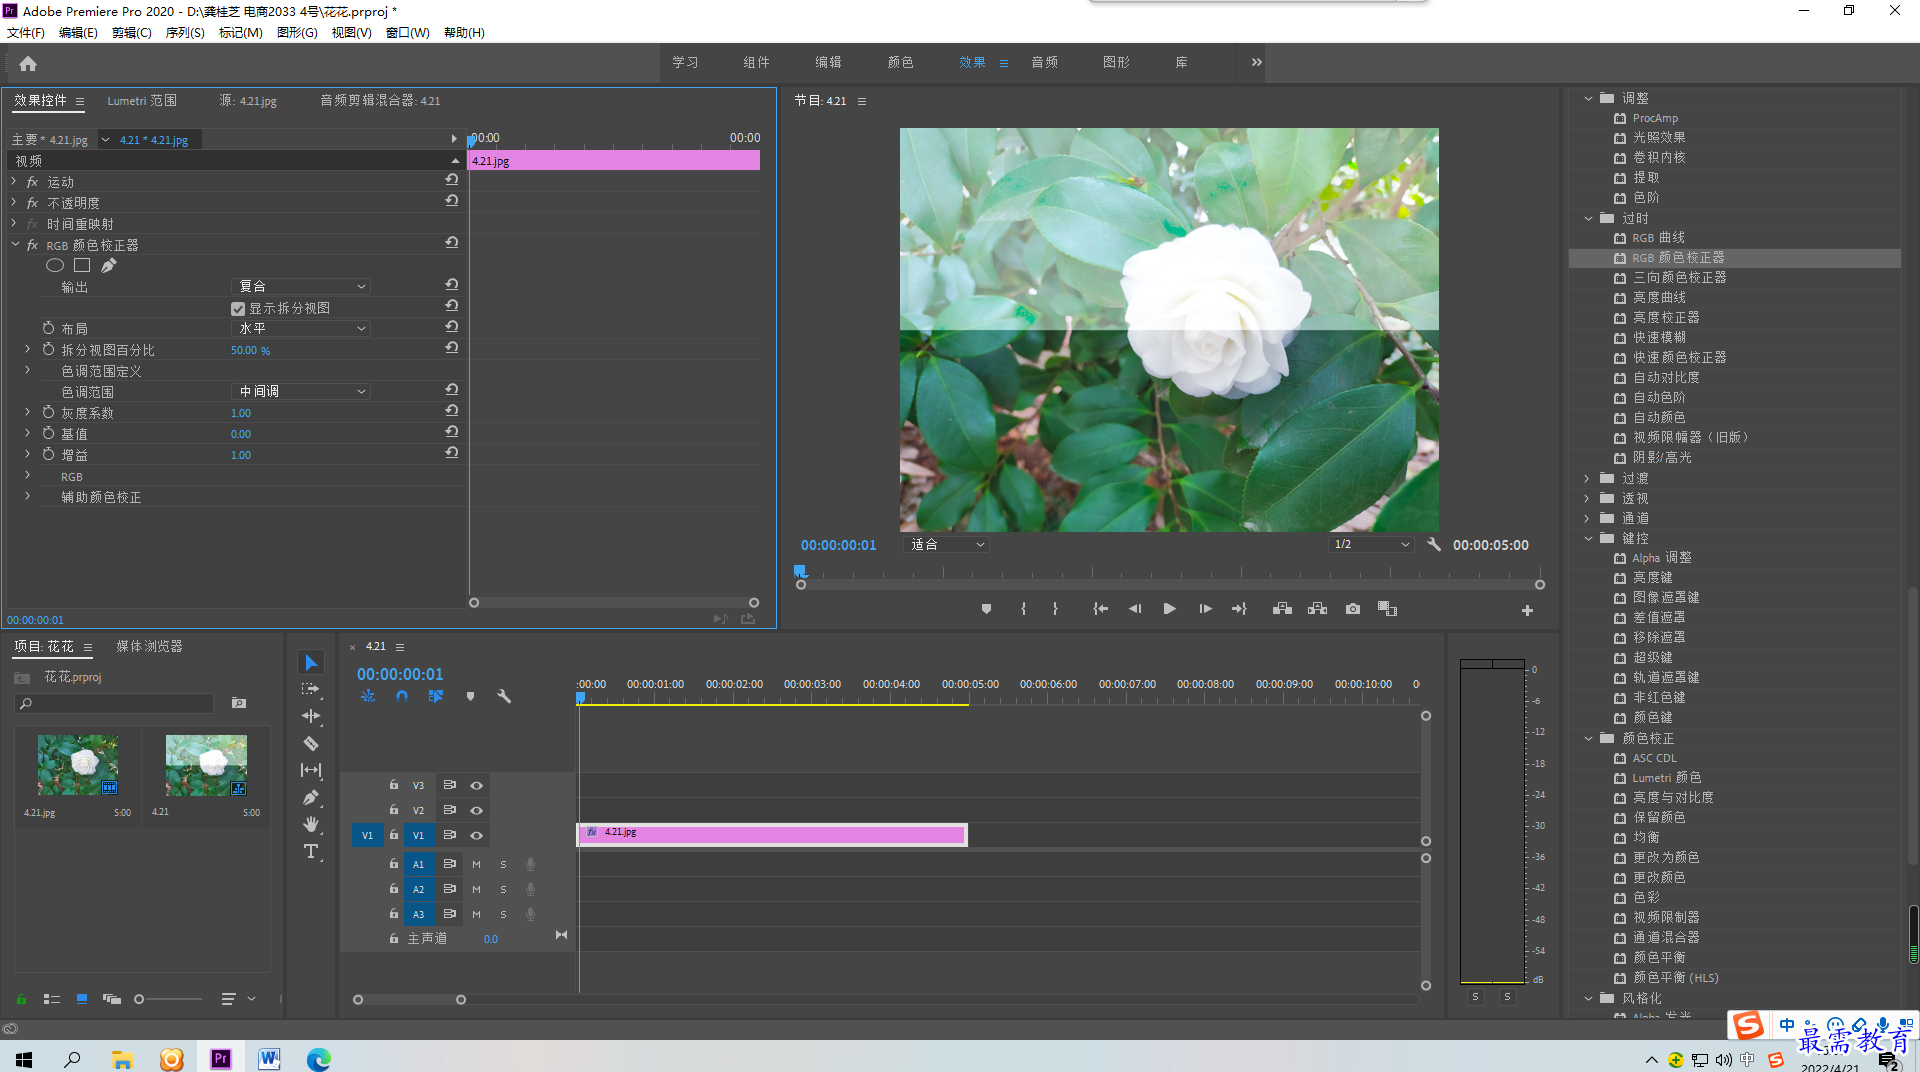
Task: Switch to the 颜色 workspace tab
Action: click(x=900, y=62)
